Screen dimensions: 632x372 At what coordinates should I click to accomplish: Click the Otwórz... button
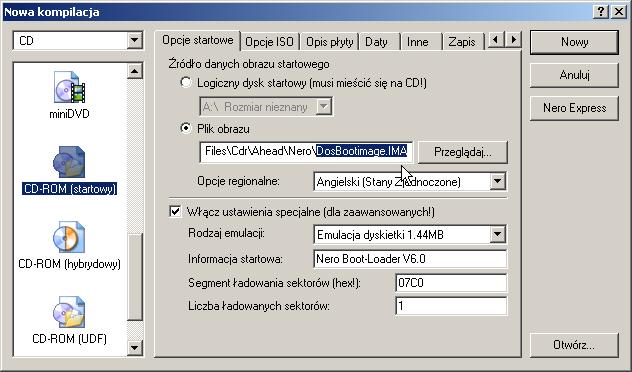pyautogui.click(x=574, y=345)
